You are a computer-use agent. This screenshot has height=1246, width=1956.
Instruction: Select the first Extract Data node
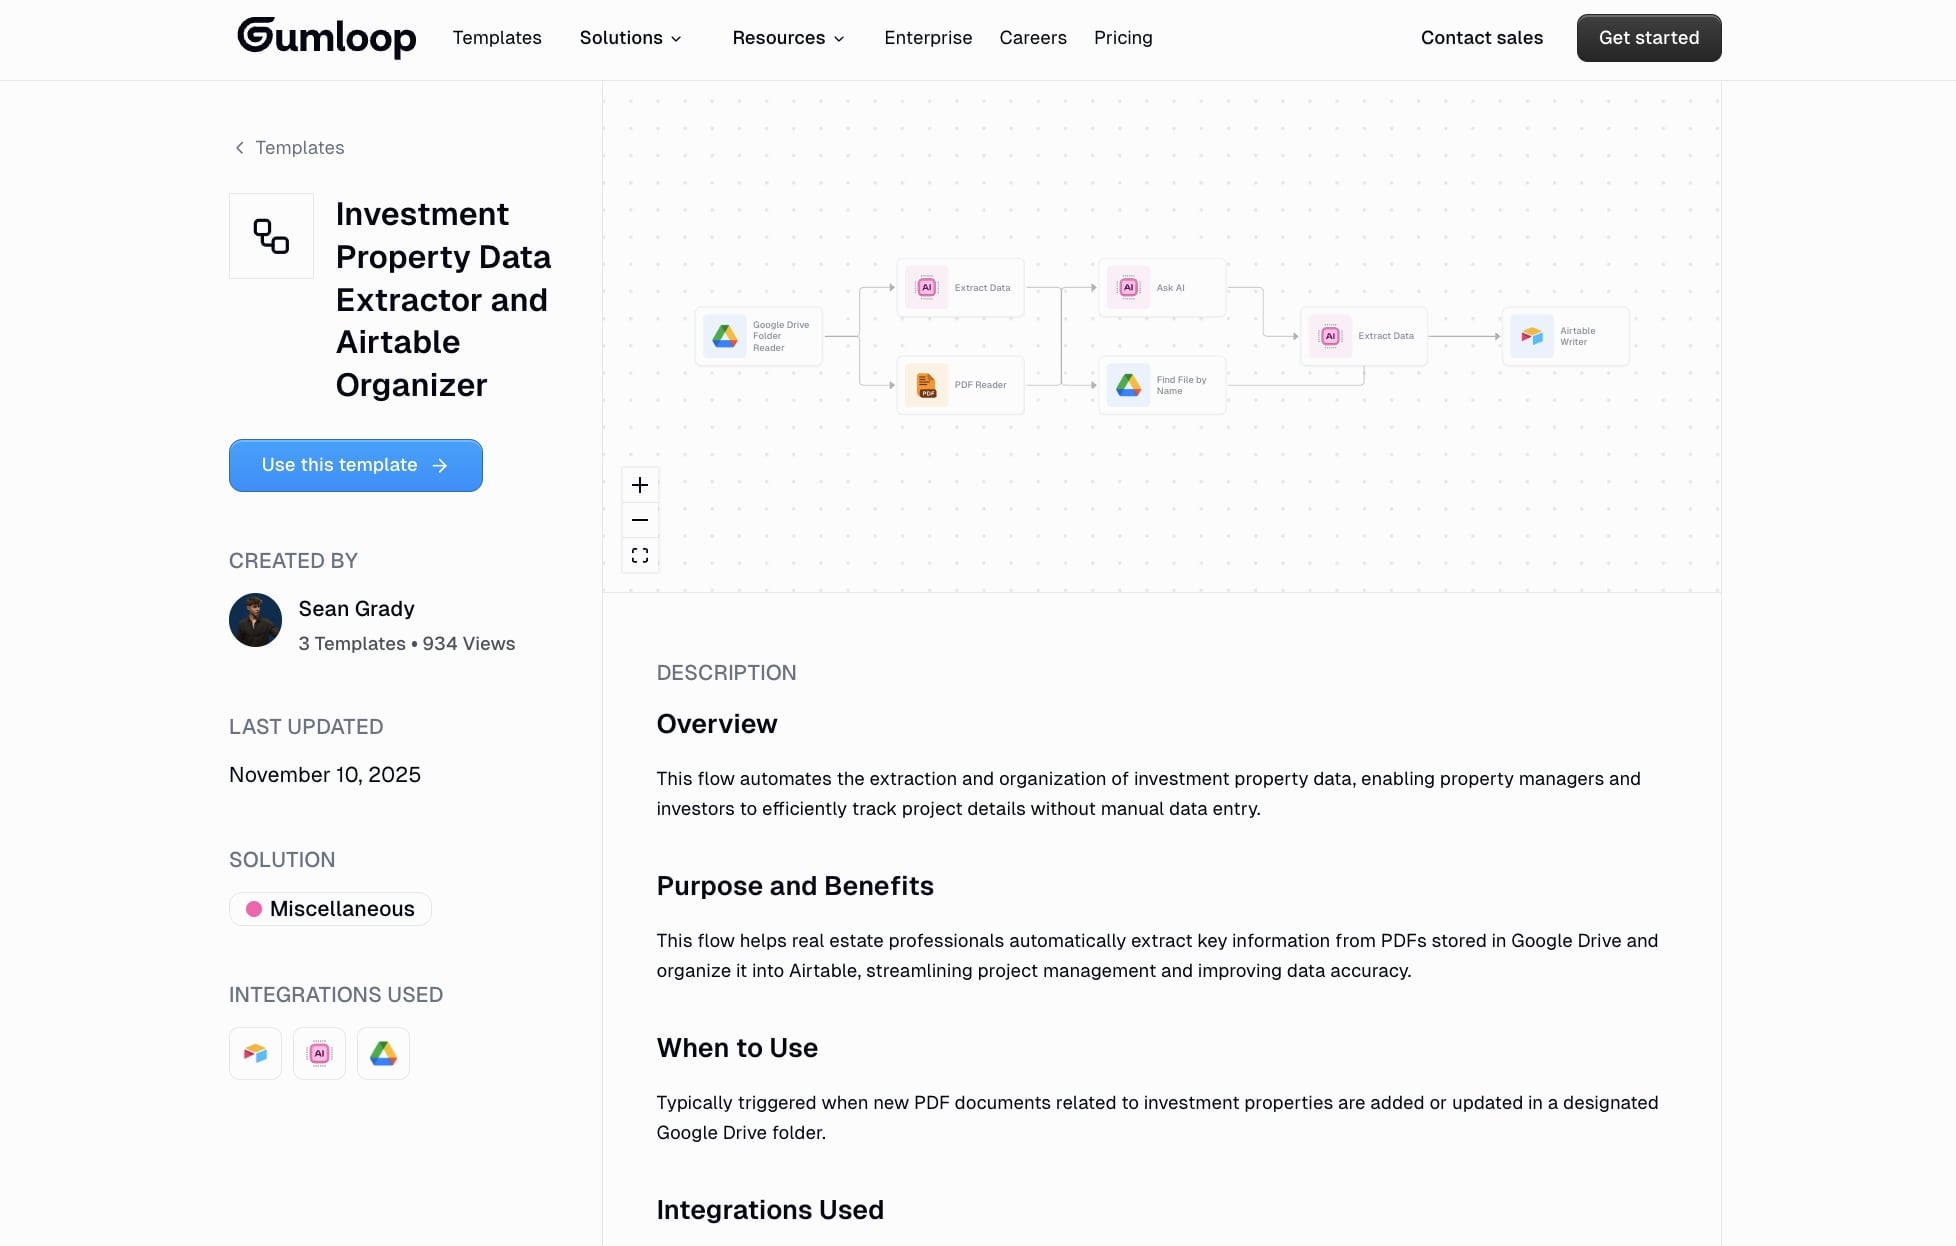pos(960,287)
